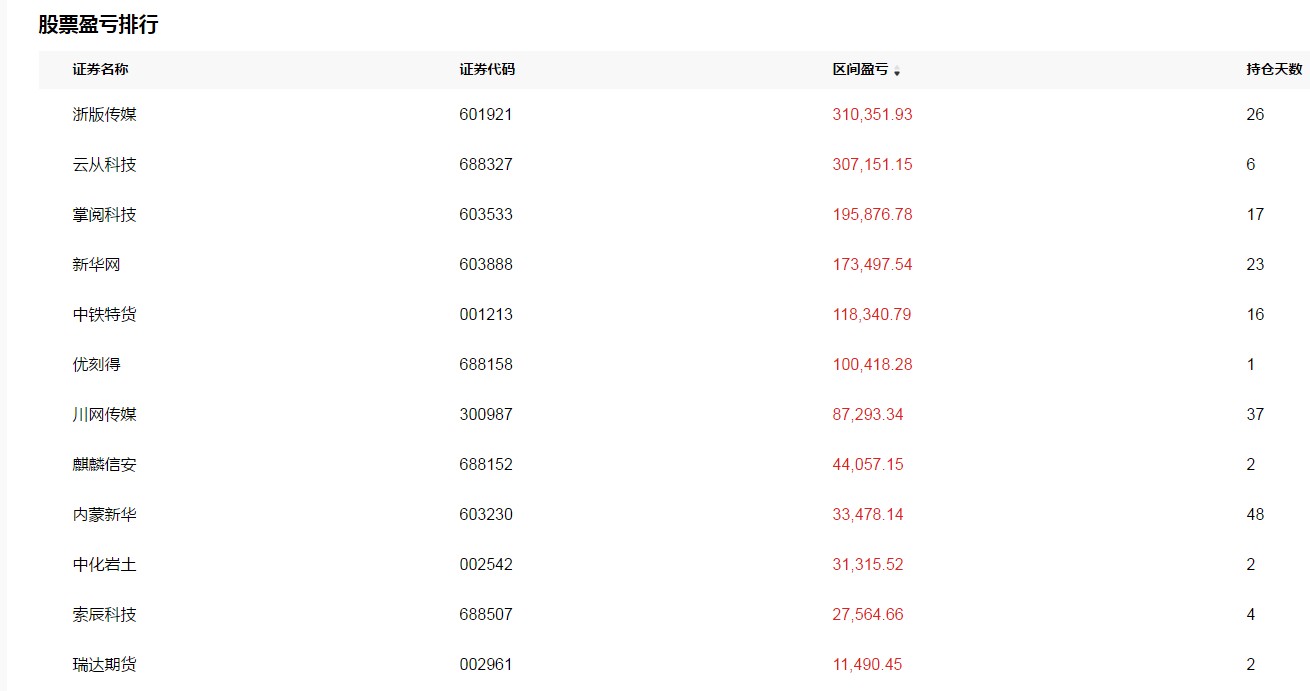Screen dimensions: 1310x691
Task: Click stock code 688152
Action: (x=486, y=464)
